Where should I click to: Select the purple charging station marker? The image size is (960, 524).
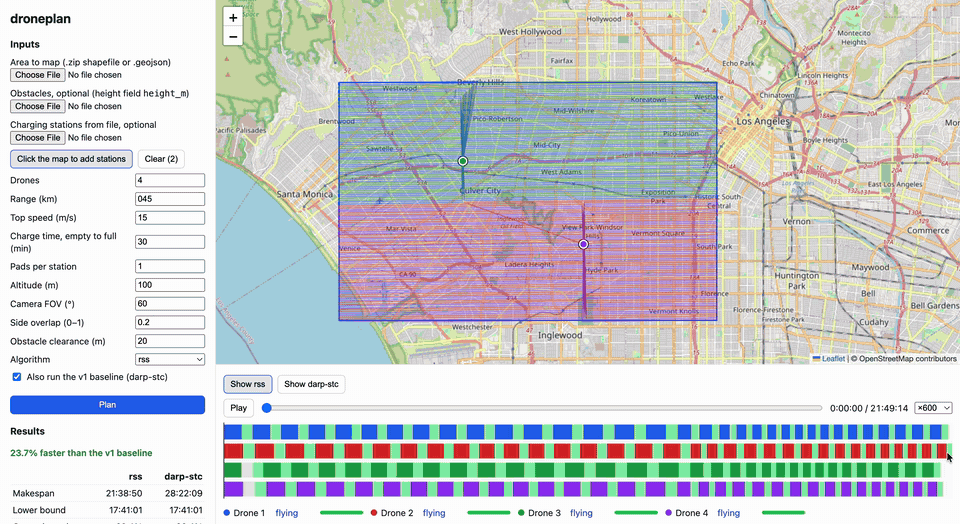(x=583, y=244)
